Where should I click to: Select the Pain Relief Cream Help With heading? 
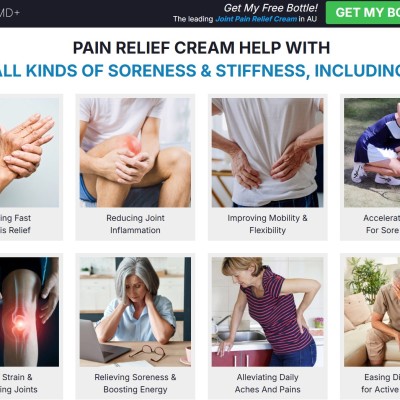(201, 48)
